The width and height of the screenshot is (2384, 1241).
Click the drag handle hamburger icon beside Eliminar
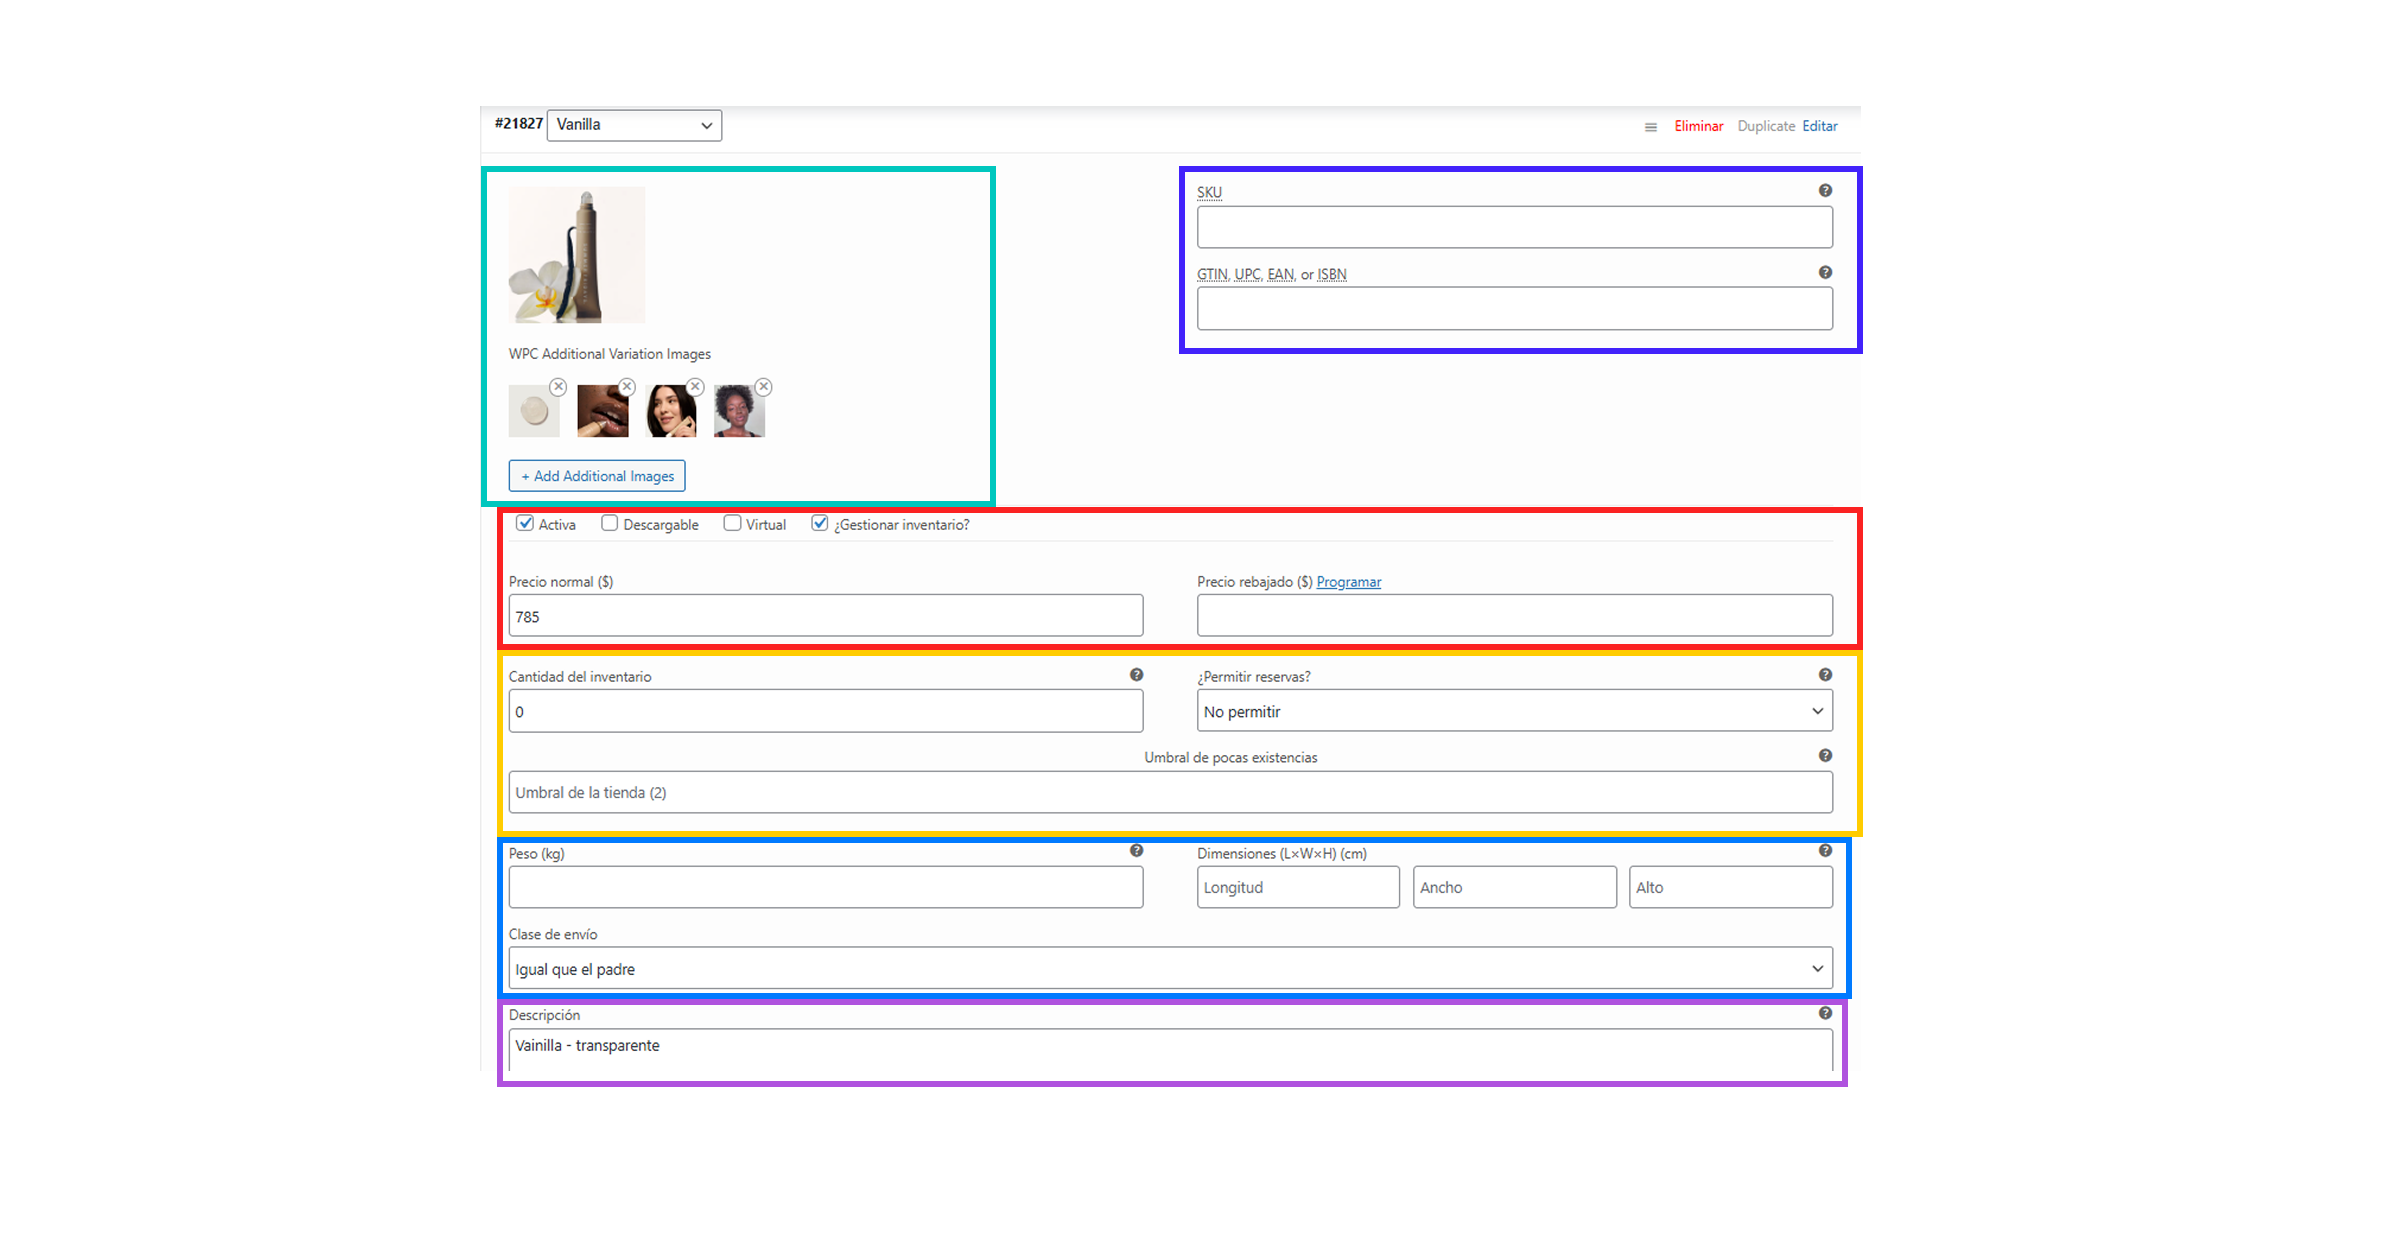(x=1651, y=127)
